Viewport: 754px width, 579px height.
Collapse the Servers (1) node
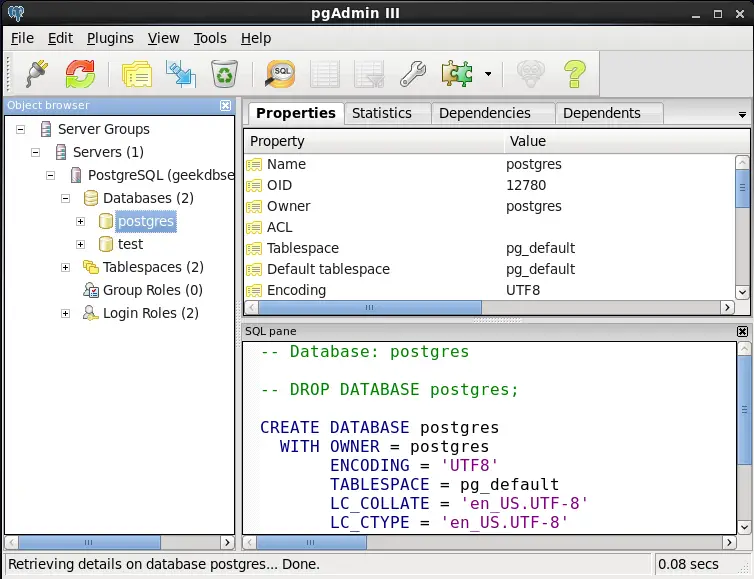point(35,152)
